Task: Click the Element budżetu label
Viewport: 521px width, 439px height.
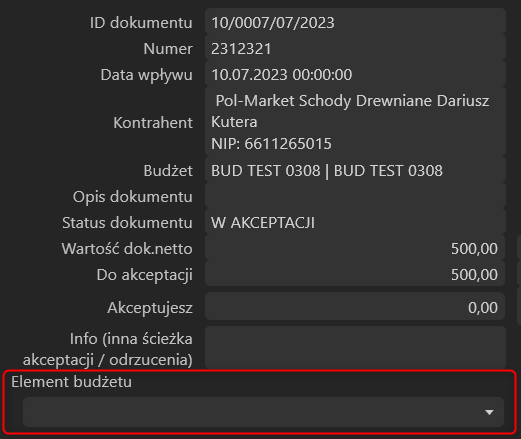Action: click(71, 382)
